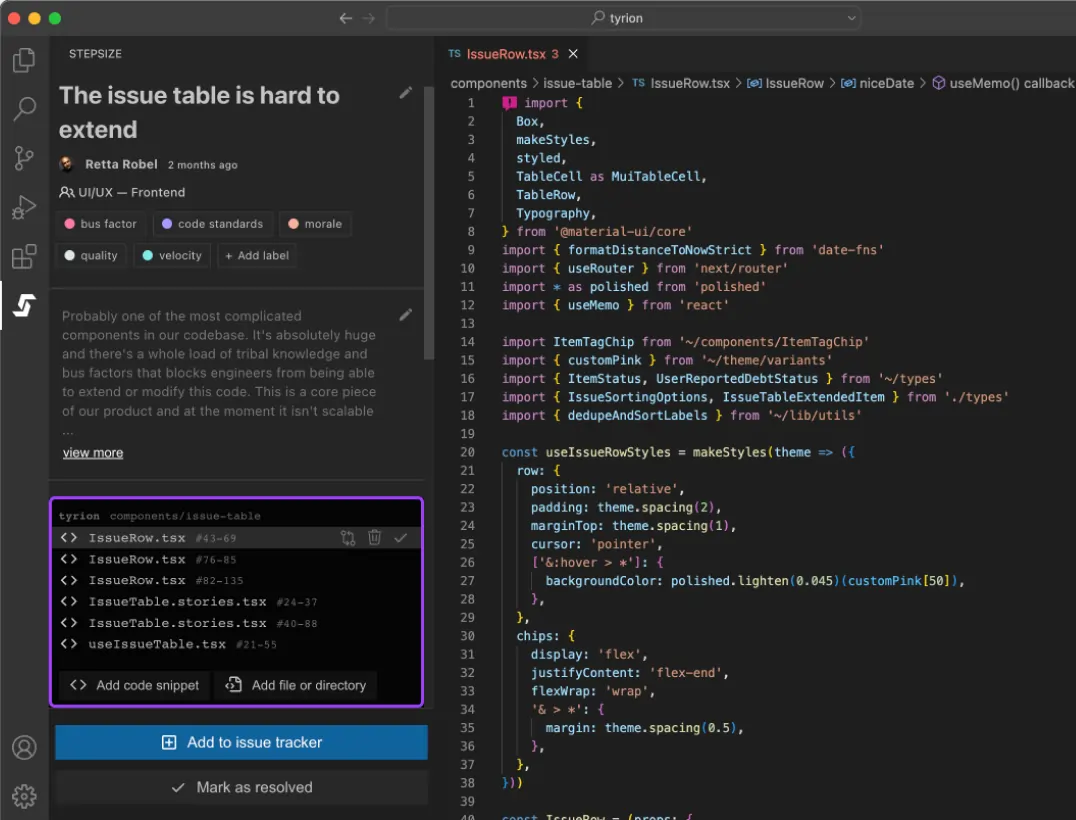Screen dimensions: 1076x820
Task: Toggle the velocity label chip
Action: (x=171, y=256)
